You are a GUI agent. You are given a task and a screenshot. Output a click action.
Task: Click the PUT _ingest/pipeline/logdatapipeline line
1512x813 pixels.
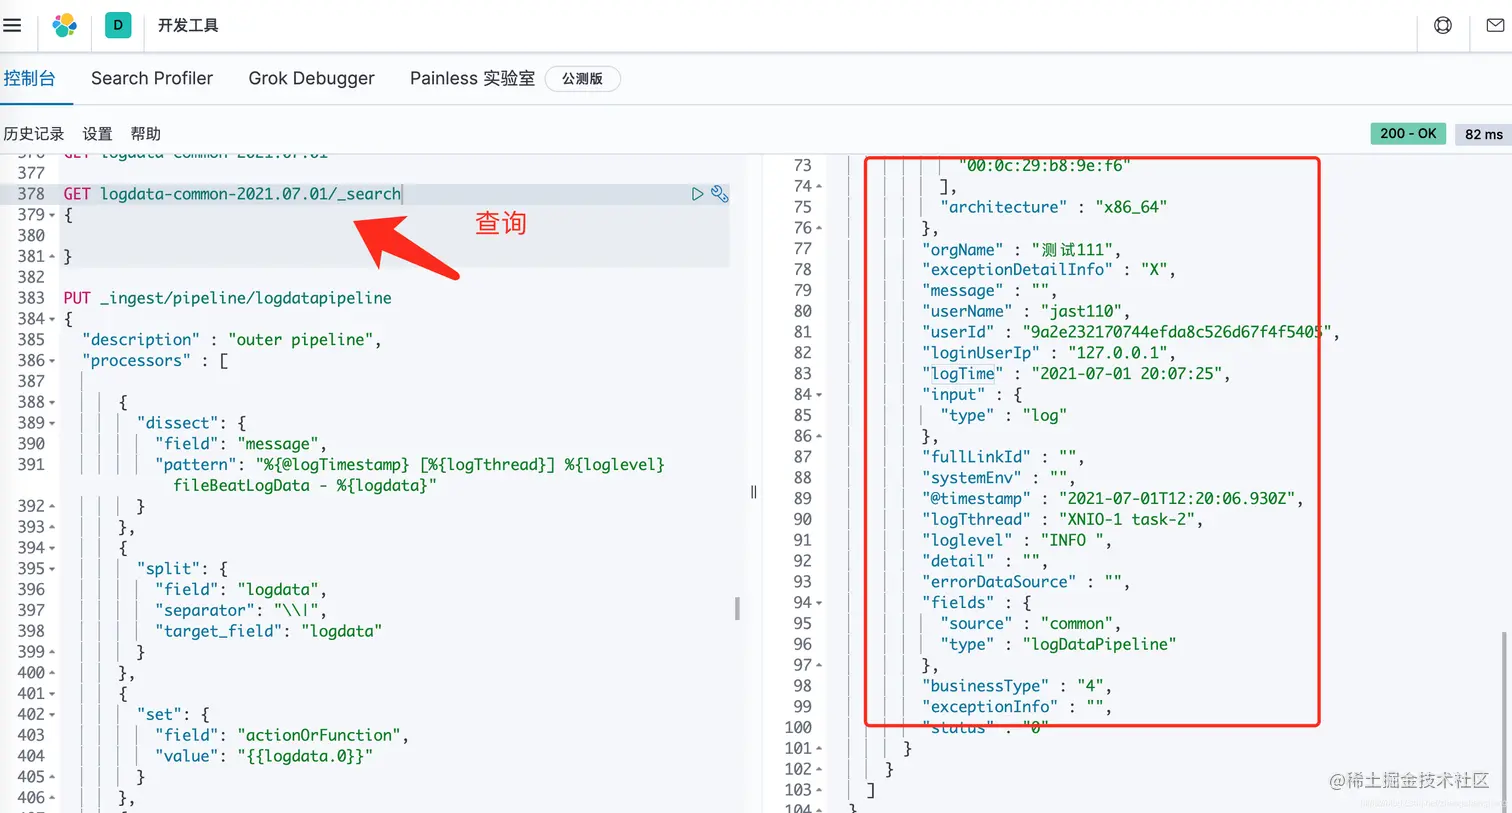click(x=227, y=298)
